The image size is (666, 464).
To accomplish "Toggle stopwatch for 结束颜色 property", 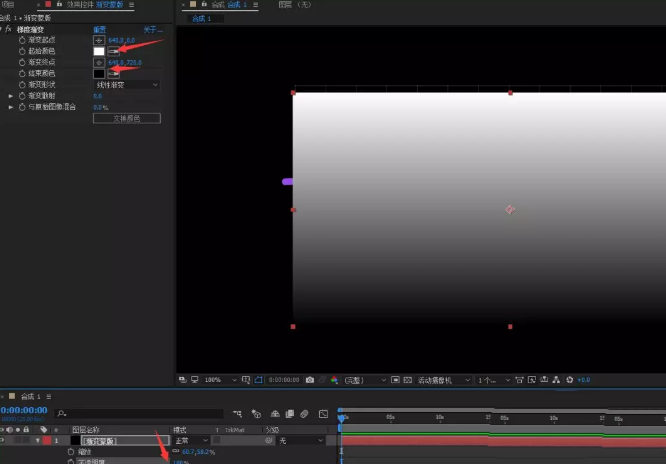I will pyautogui.click(x=22, y=74).
